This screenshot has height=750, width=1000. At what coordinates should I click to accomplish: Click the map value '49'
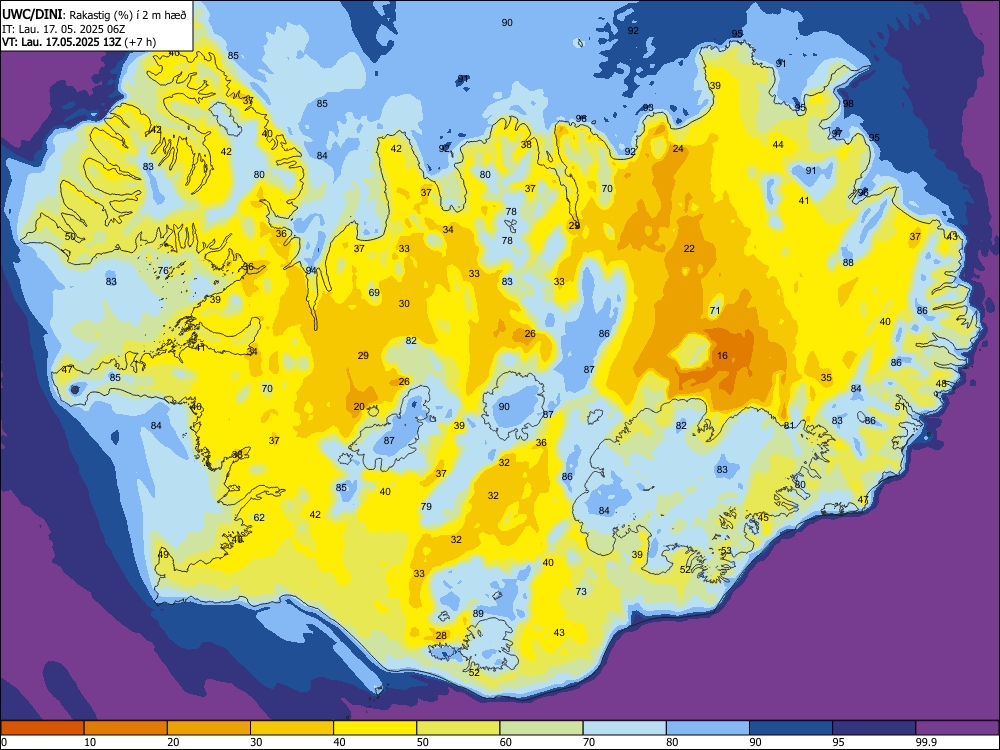pos(163,554)
